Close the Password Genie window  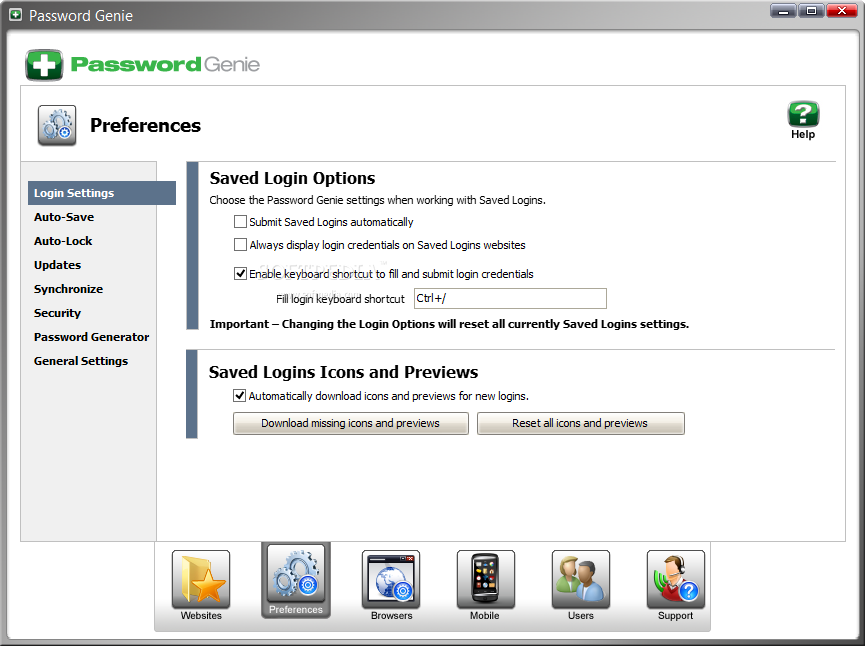(842, 10)
